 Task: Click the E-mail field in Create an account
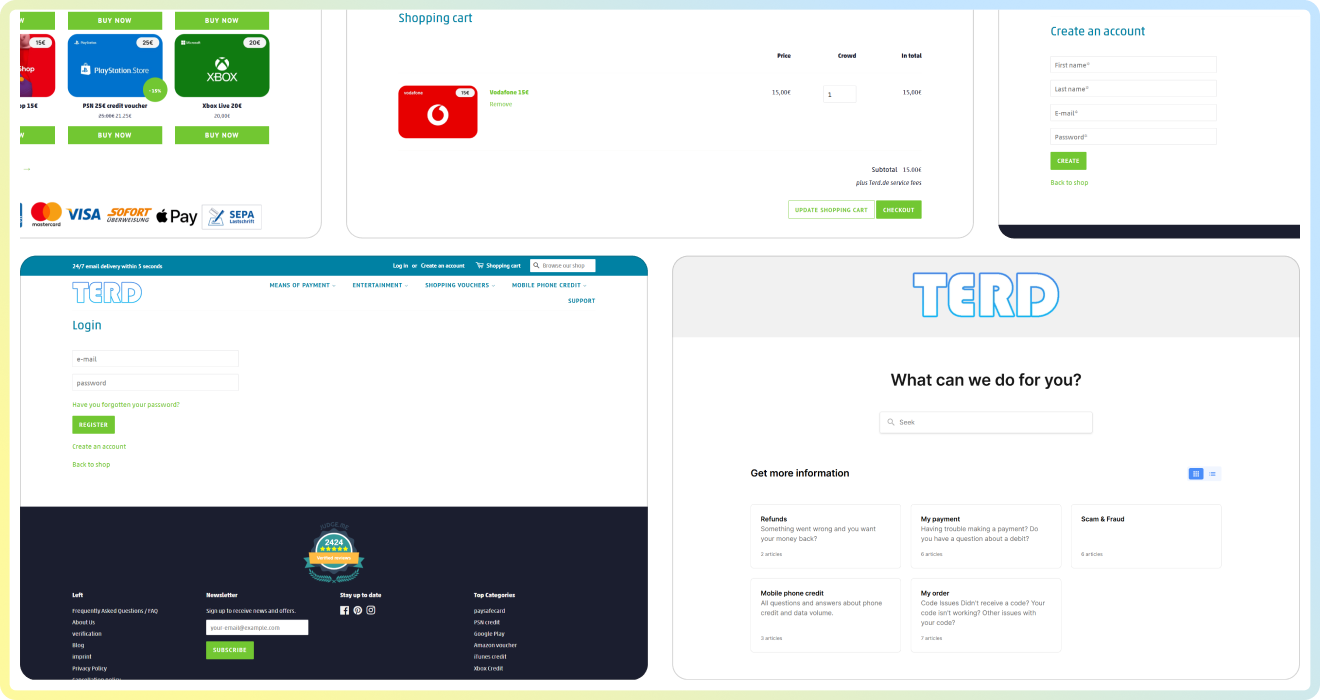[x=1133, y=113]
